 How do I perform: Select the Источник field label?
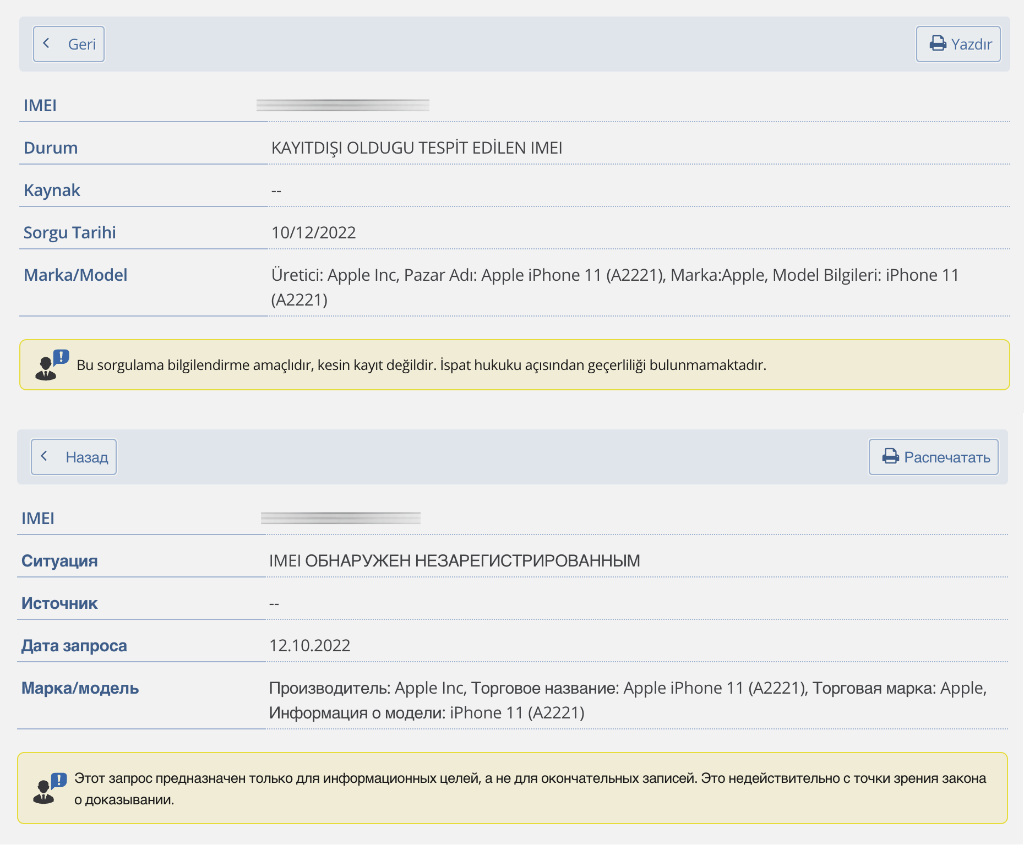click(60, 603)
